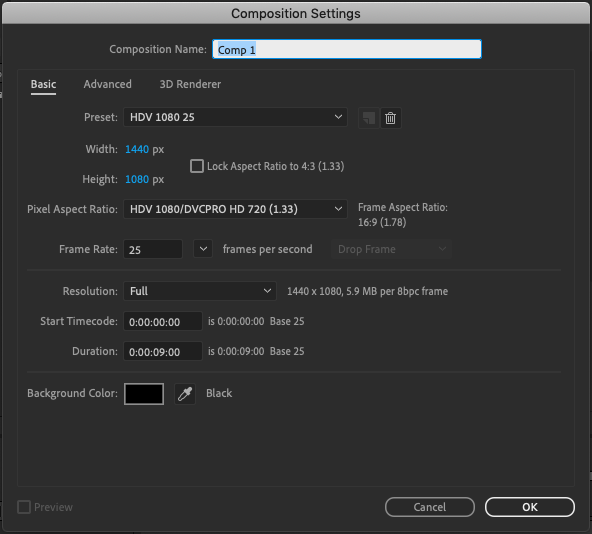Open the Resolution dropdown set to Full
The height and width of the screenshot is (534, 592).
(200, 291)
